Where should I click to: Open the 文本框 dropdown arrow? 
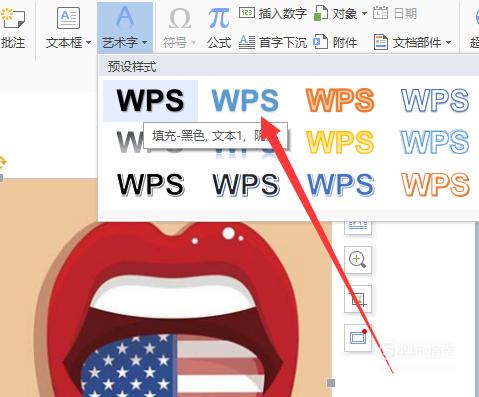(88, 43)
